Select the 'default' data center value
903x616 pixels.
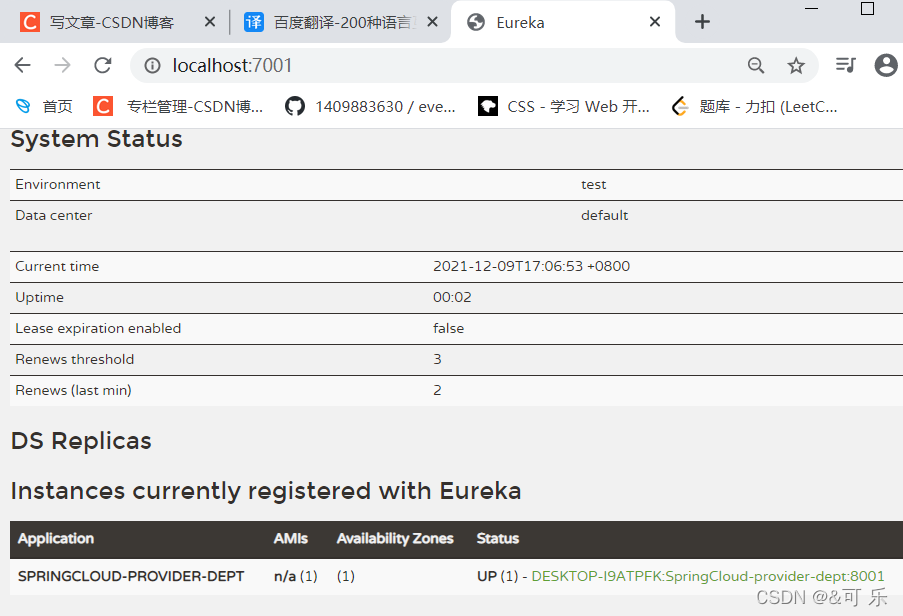click(x=604, y=215)
